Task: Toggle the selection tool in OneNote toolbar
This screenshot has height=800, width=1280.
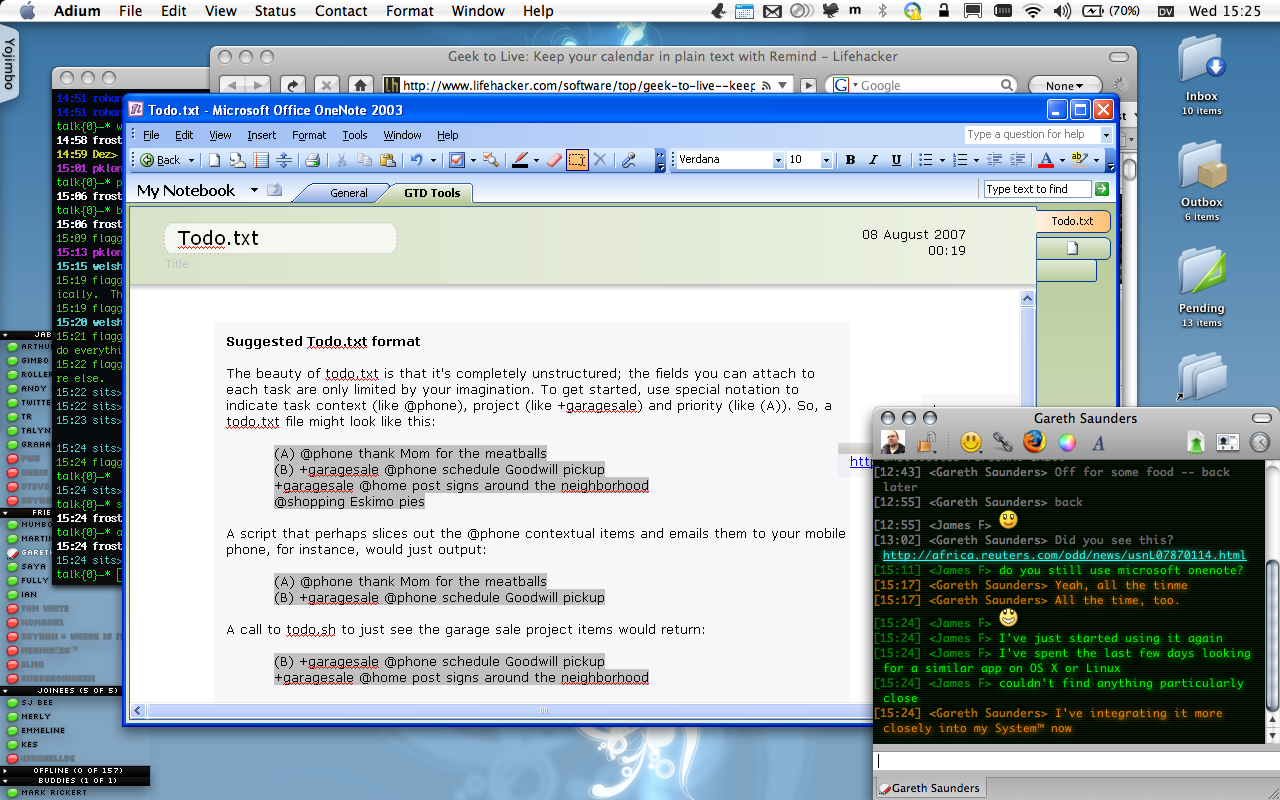Action: [577, 160]
